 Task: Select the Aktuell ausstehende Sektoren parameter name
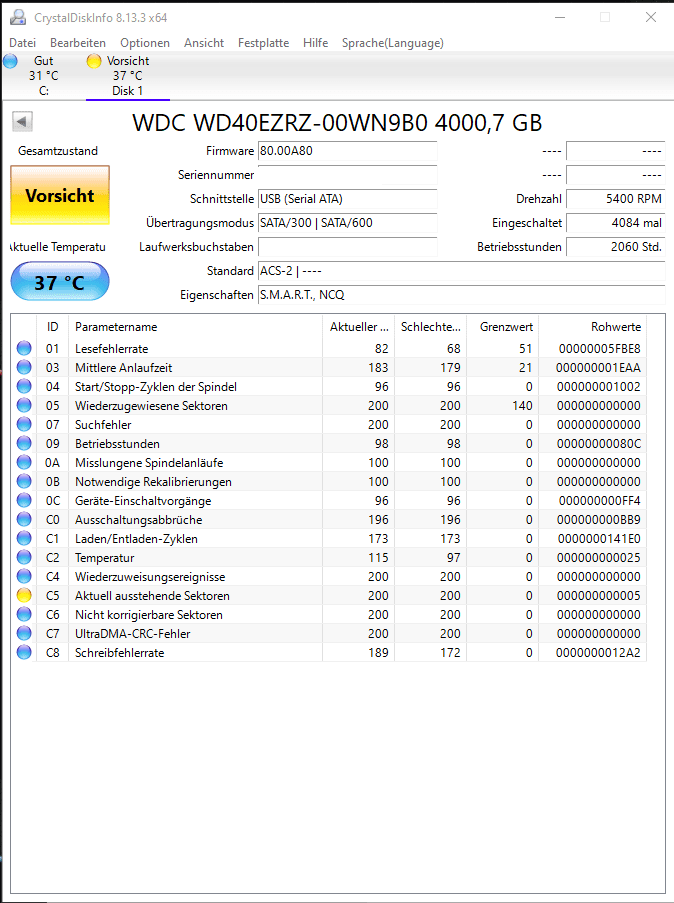152,595
